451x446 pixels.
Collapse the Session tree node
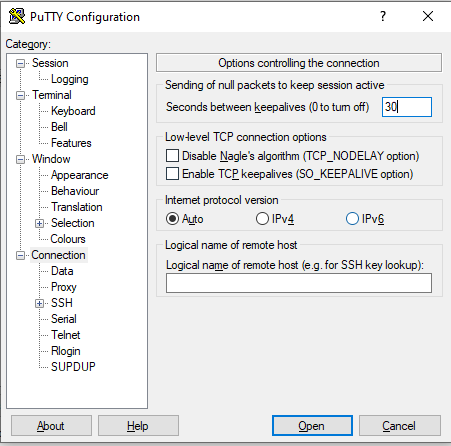(20, 63)
